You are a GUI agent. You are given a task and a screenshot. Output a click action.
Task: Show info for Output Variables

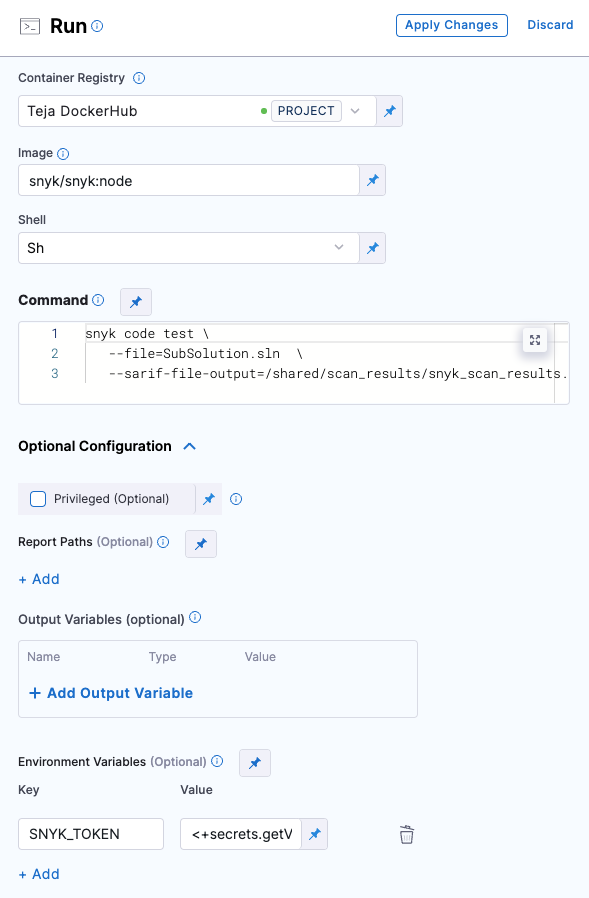pyautogui.click(x=195, y=617)
